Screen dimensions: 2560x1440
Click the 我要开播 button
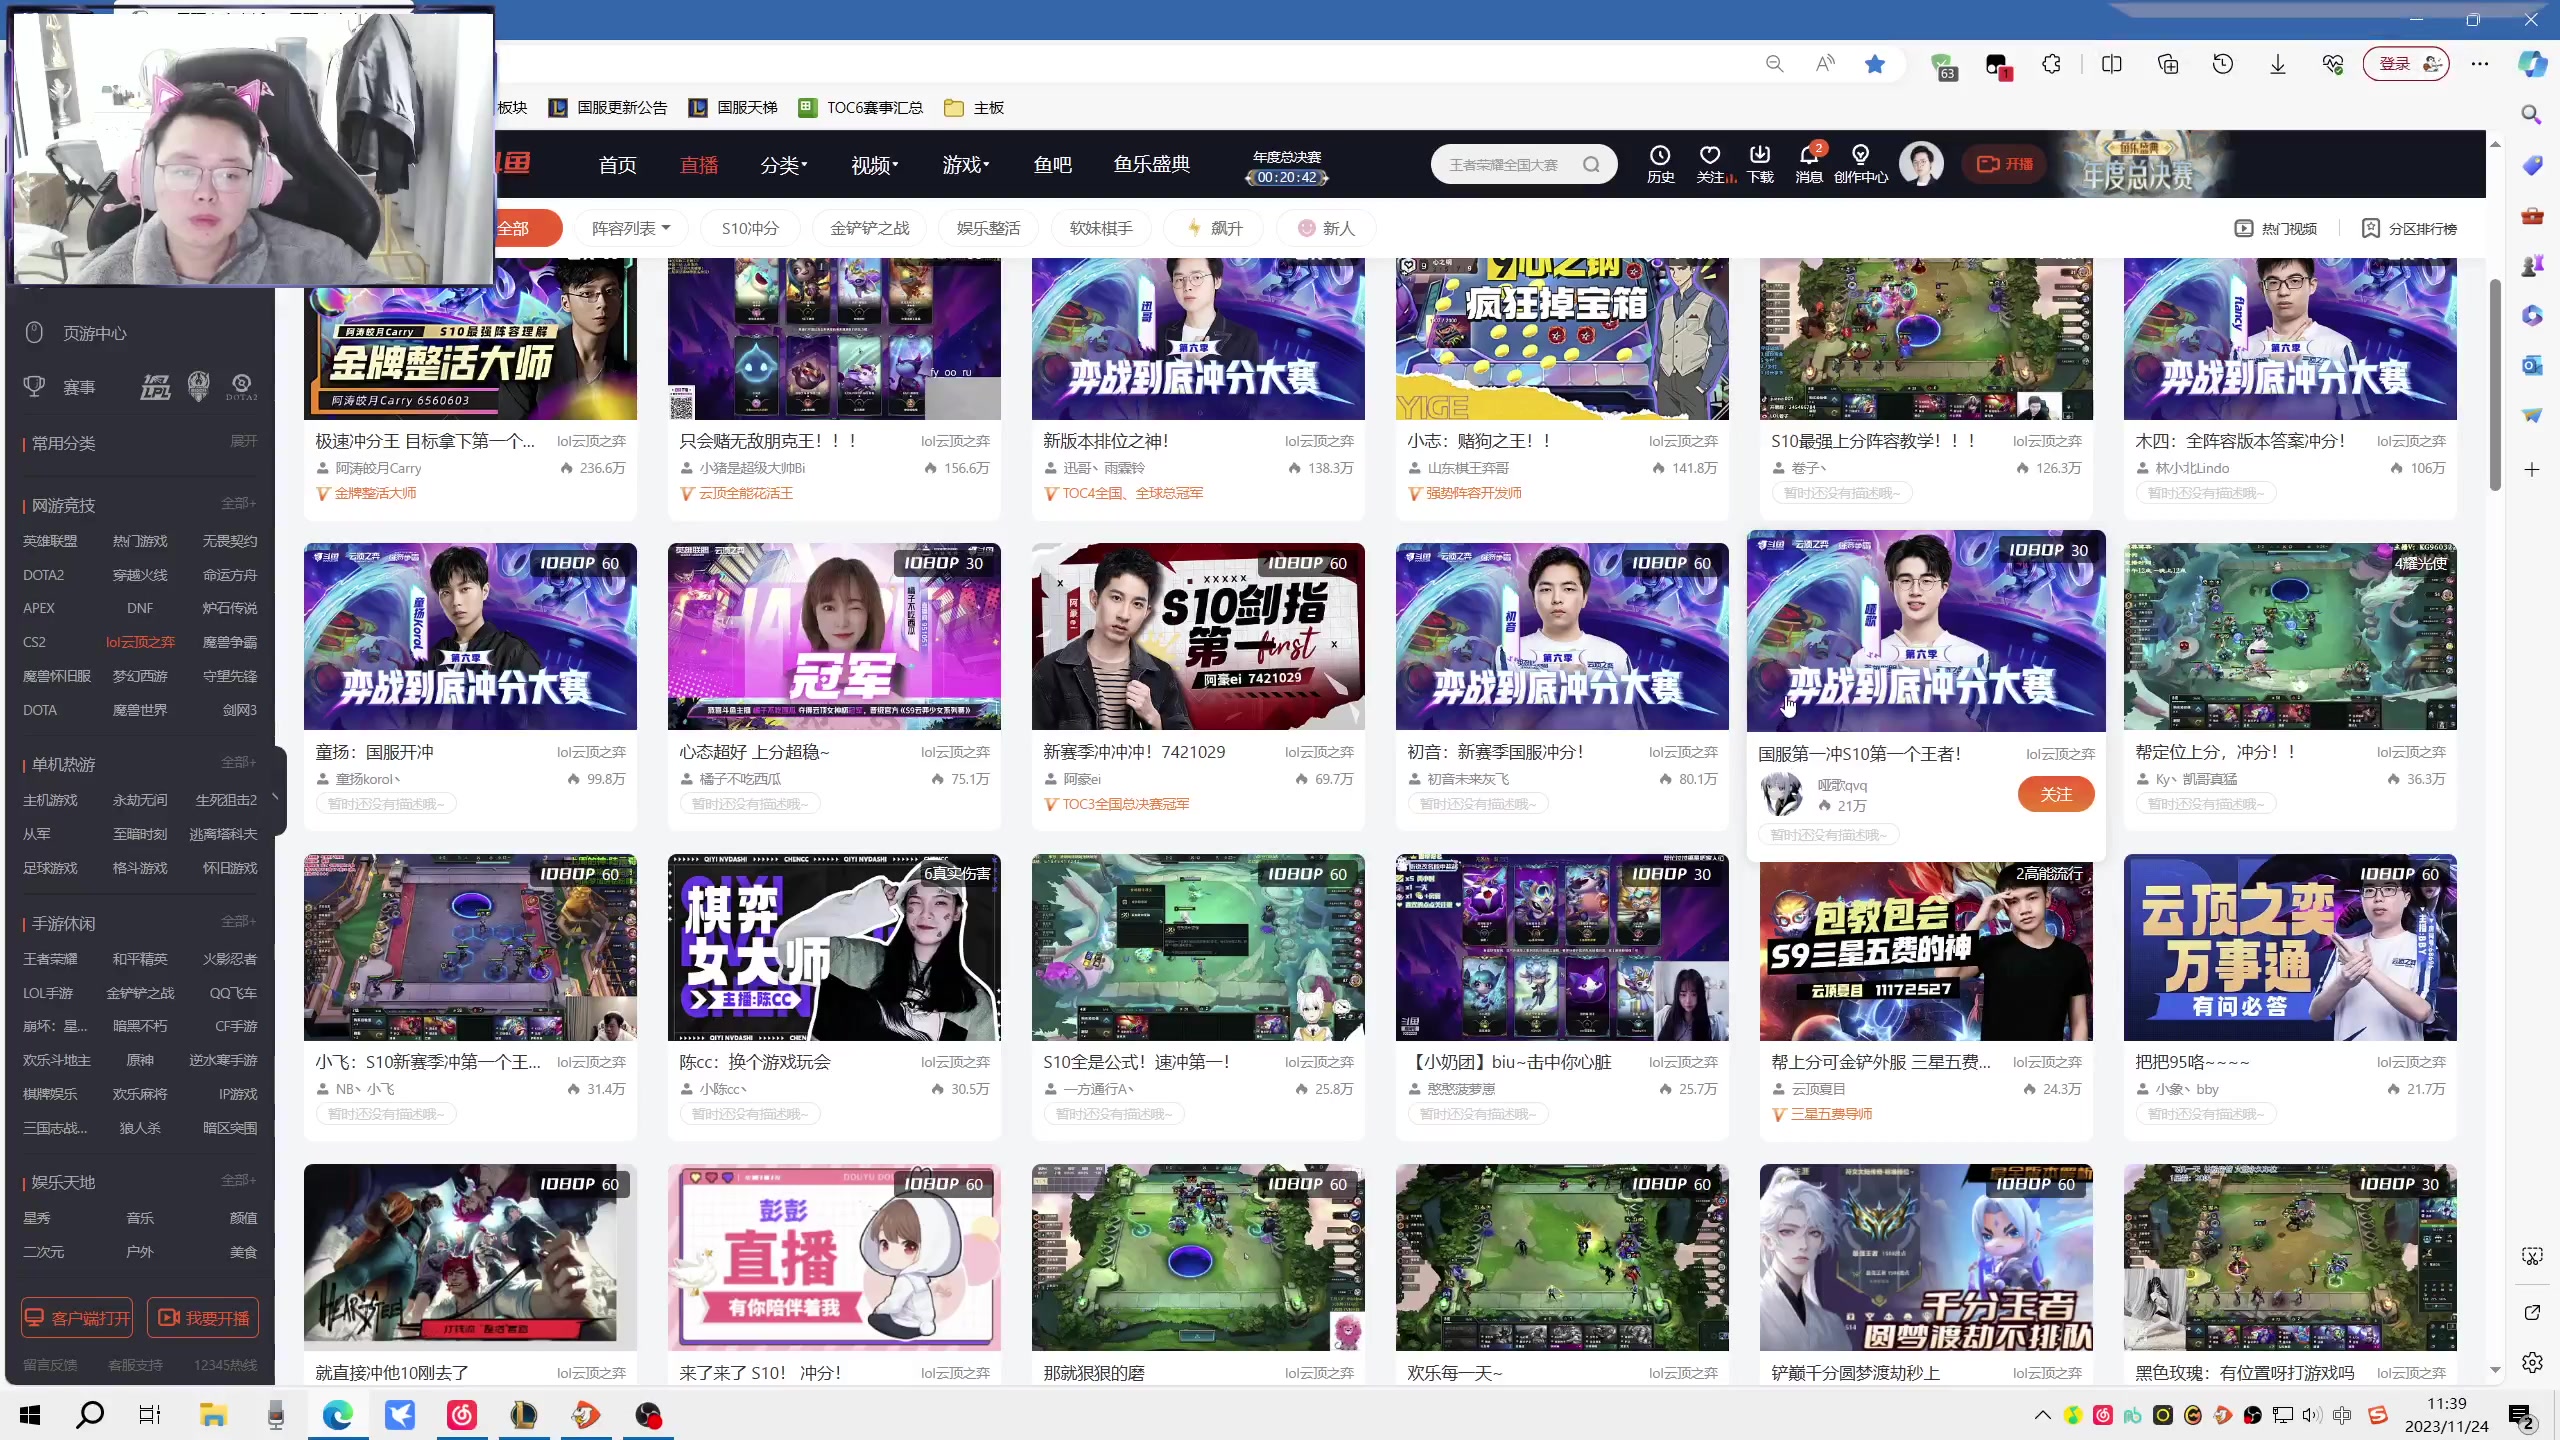click(203, 1318)
